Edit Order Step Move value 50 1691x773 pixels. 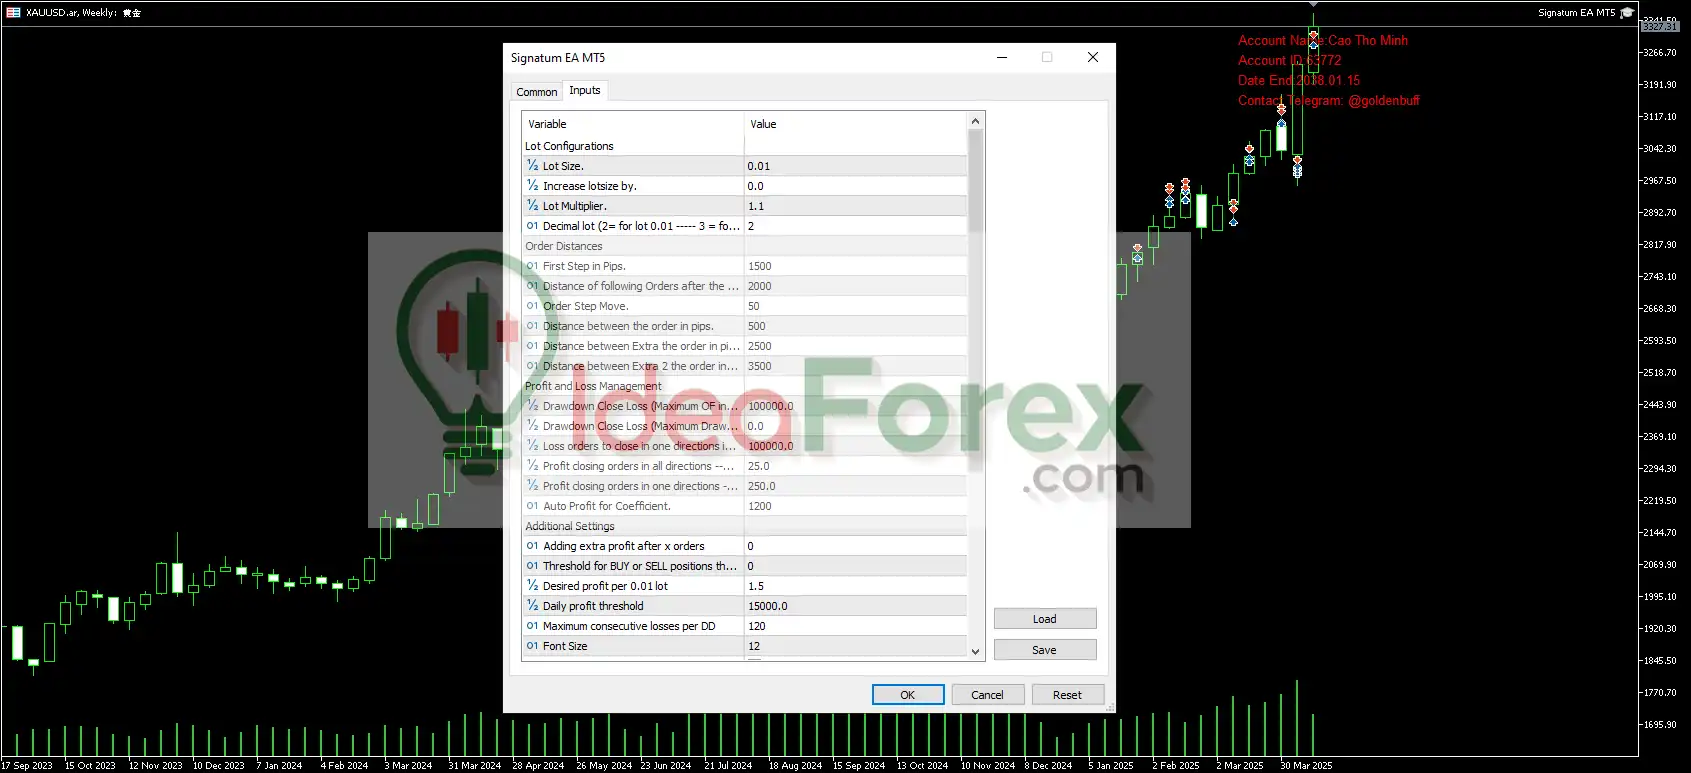coord(855,306)
